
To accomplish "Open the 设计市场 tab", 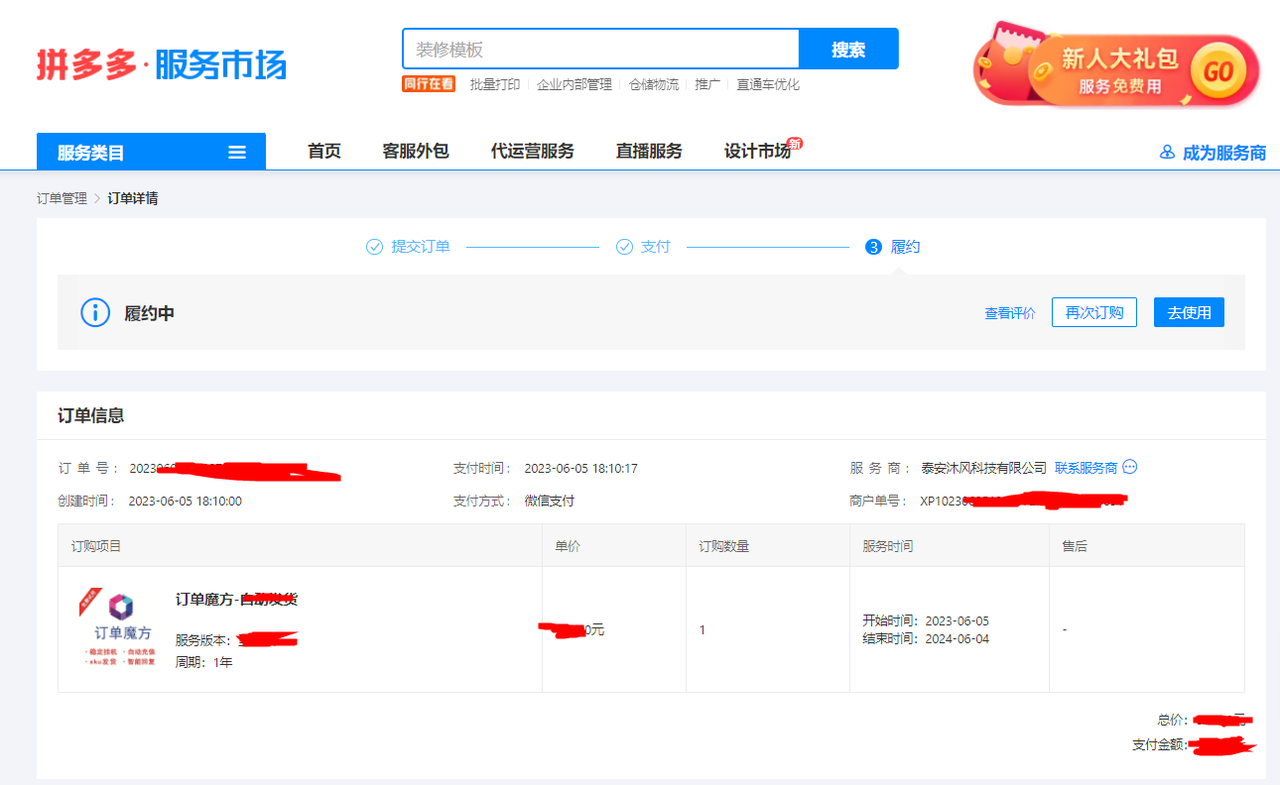I will click(x=758, y=151).
